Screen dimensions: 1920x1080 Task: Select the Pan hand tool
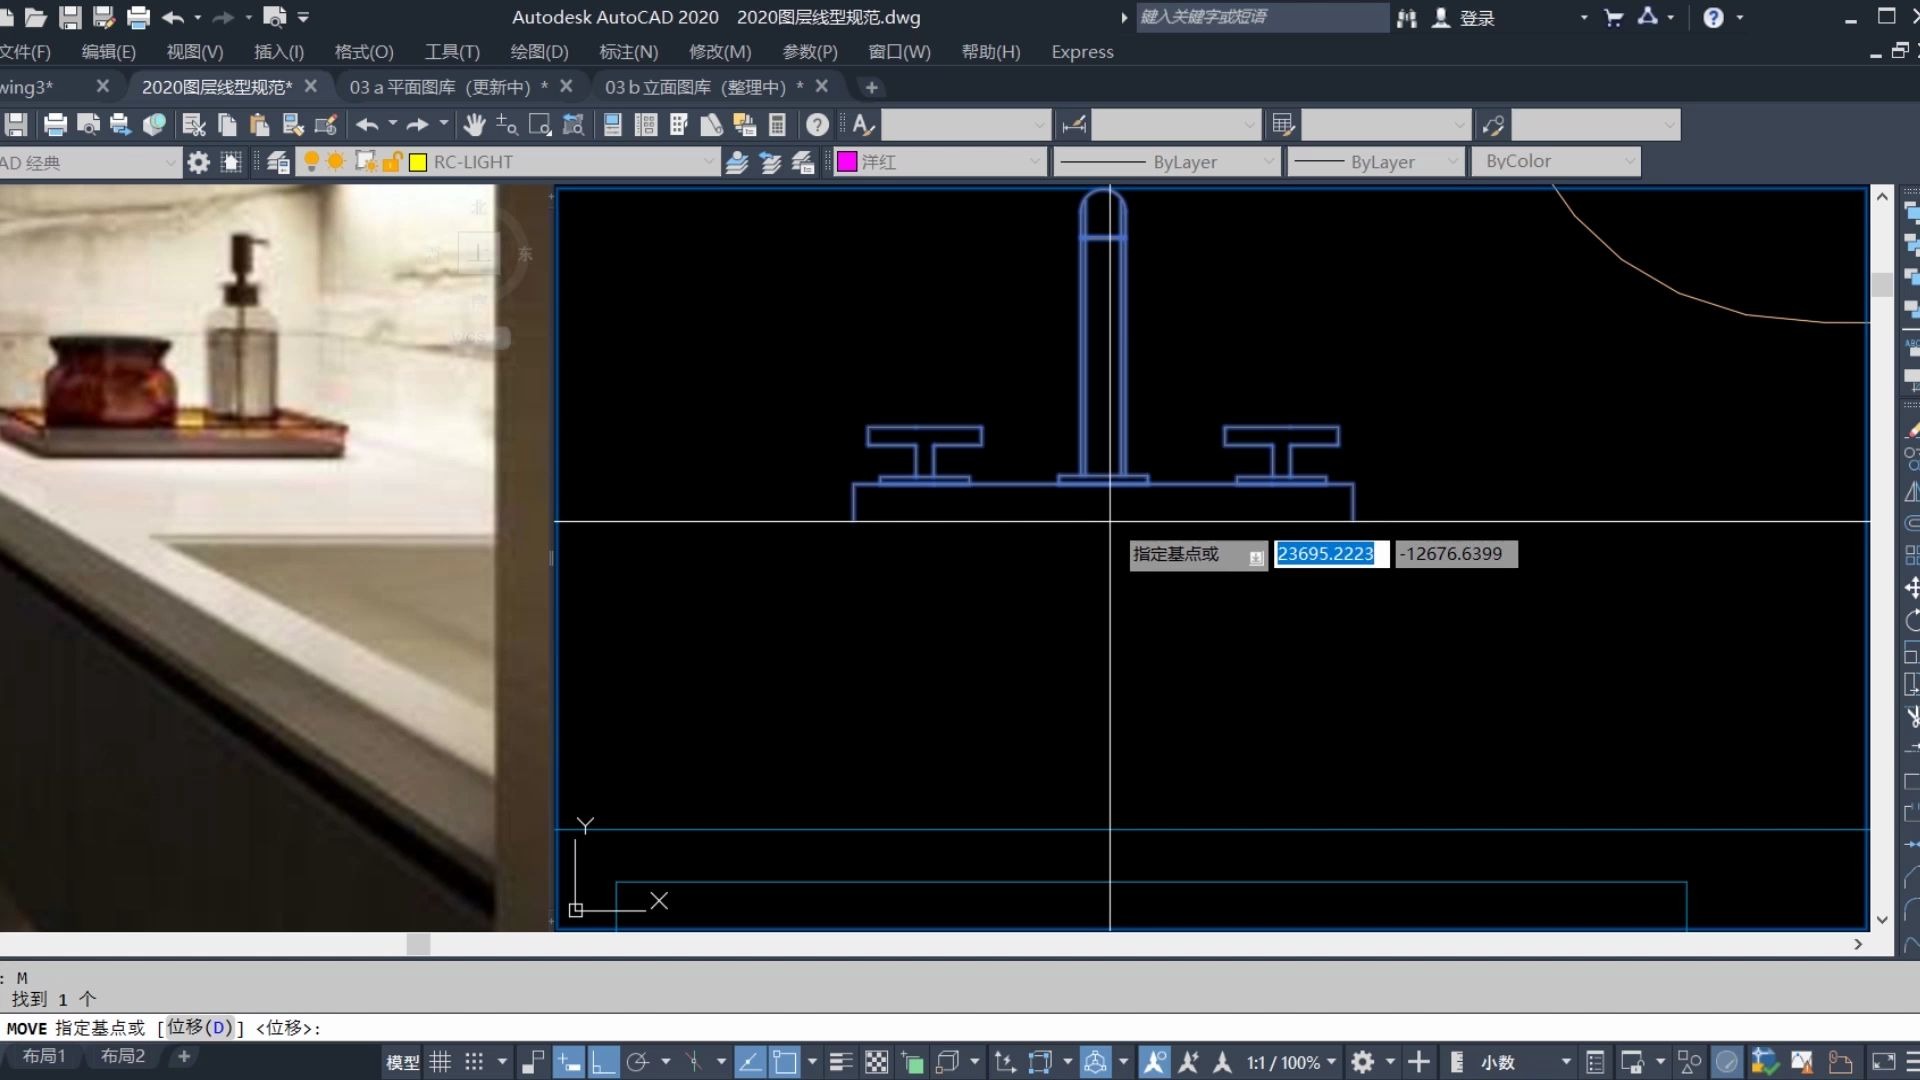coord(474,125)
